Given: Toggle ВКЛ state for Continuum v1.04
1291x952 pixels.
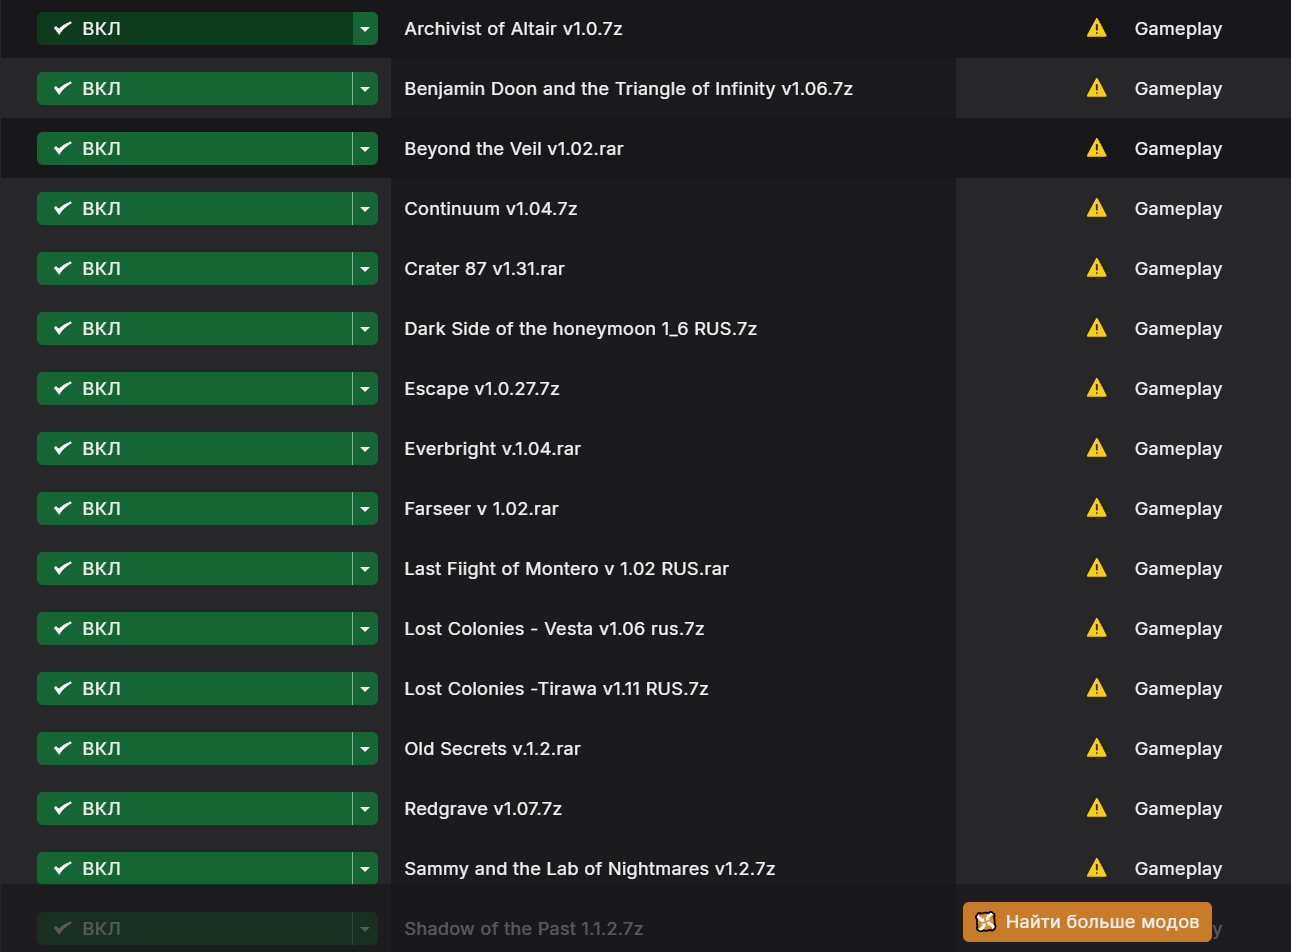Looking at the screenshot, I should pos(194,209).
